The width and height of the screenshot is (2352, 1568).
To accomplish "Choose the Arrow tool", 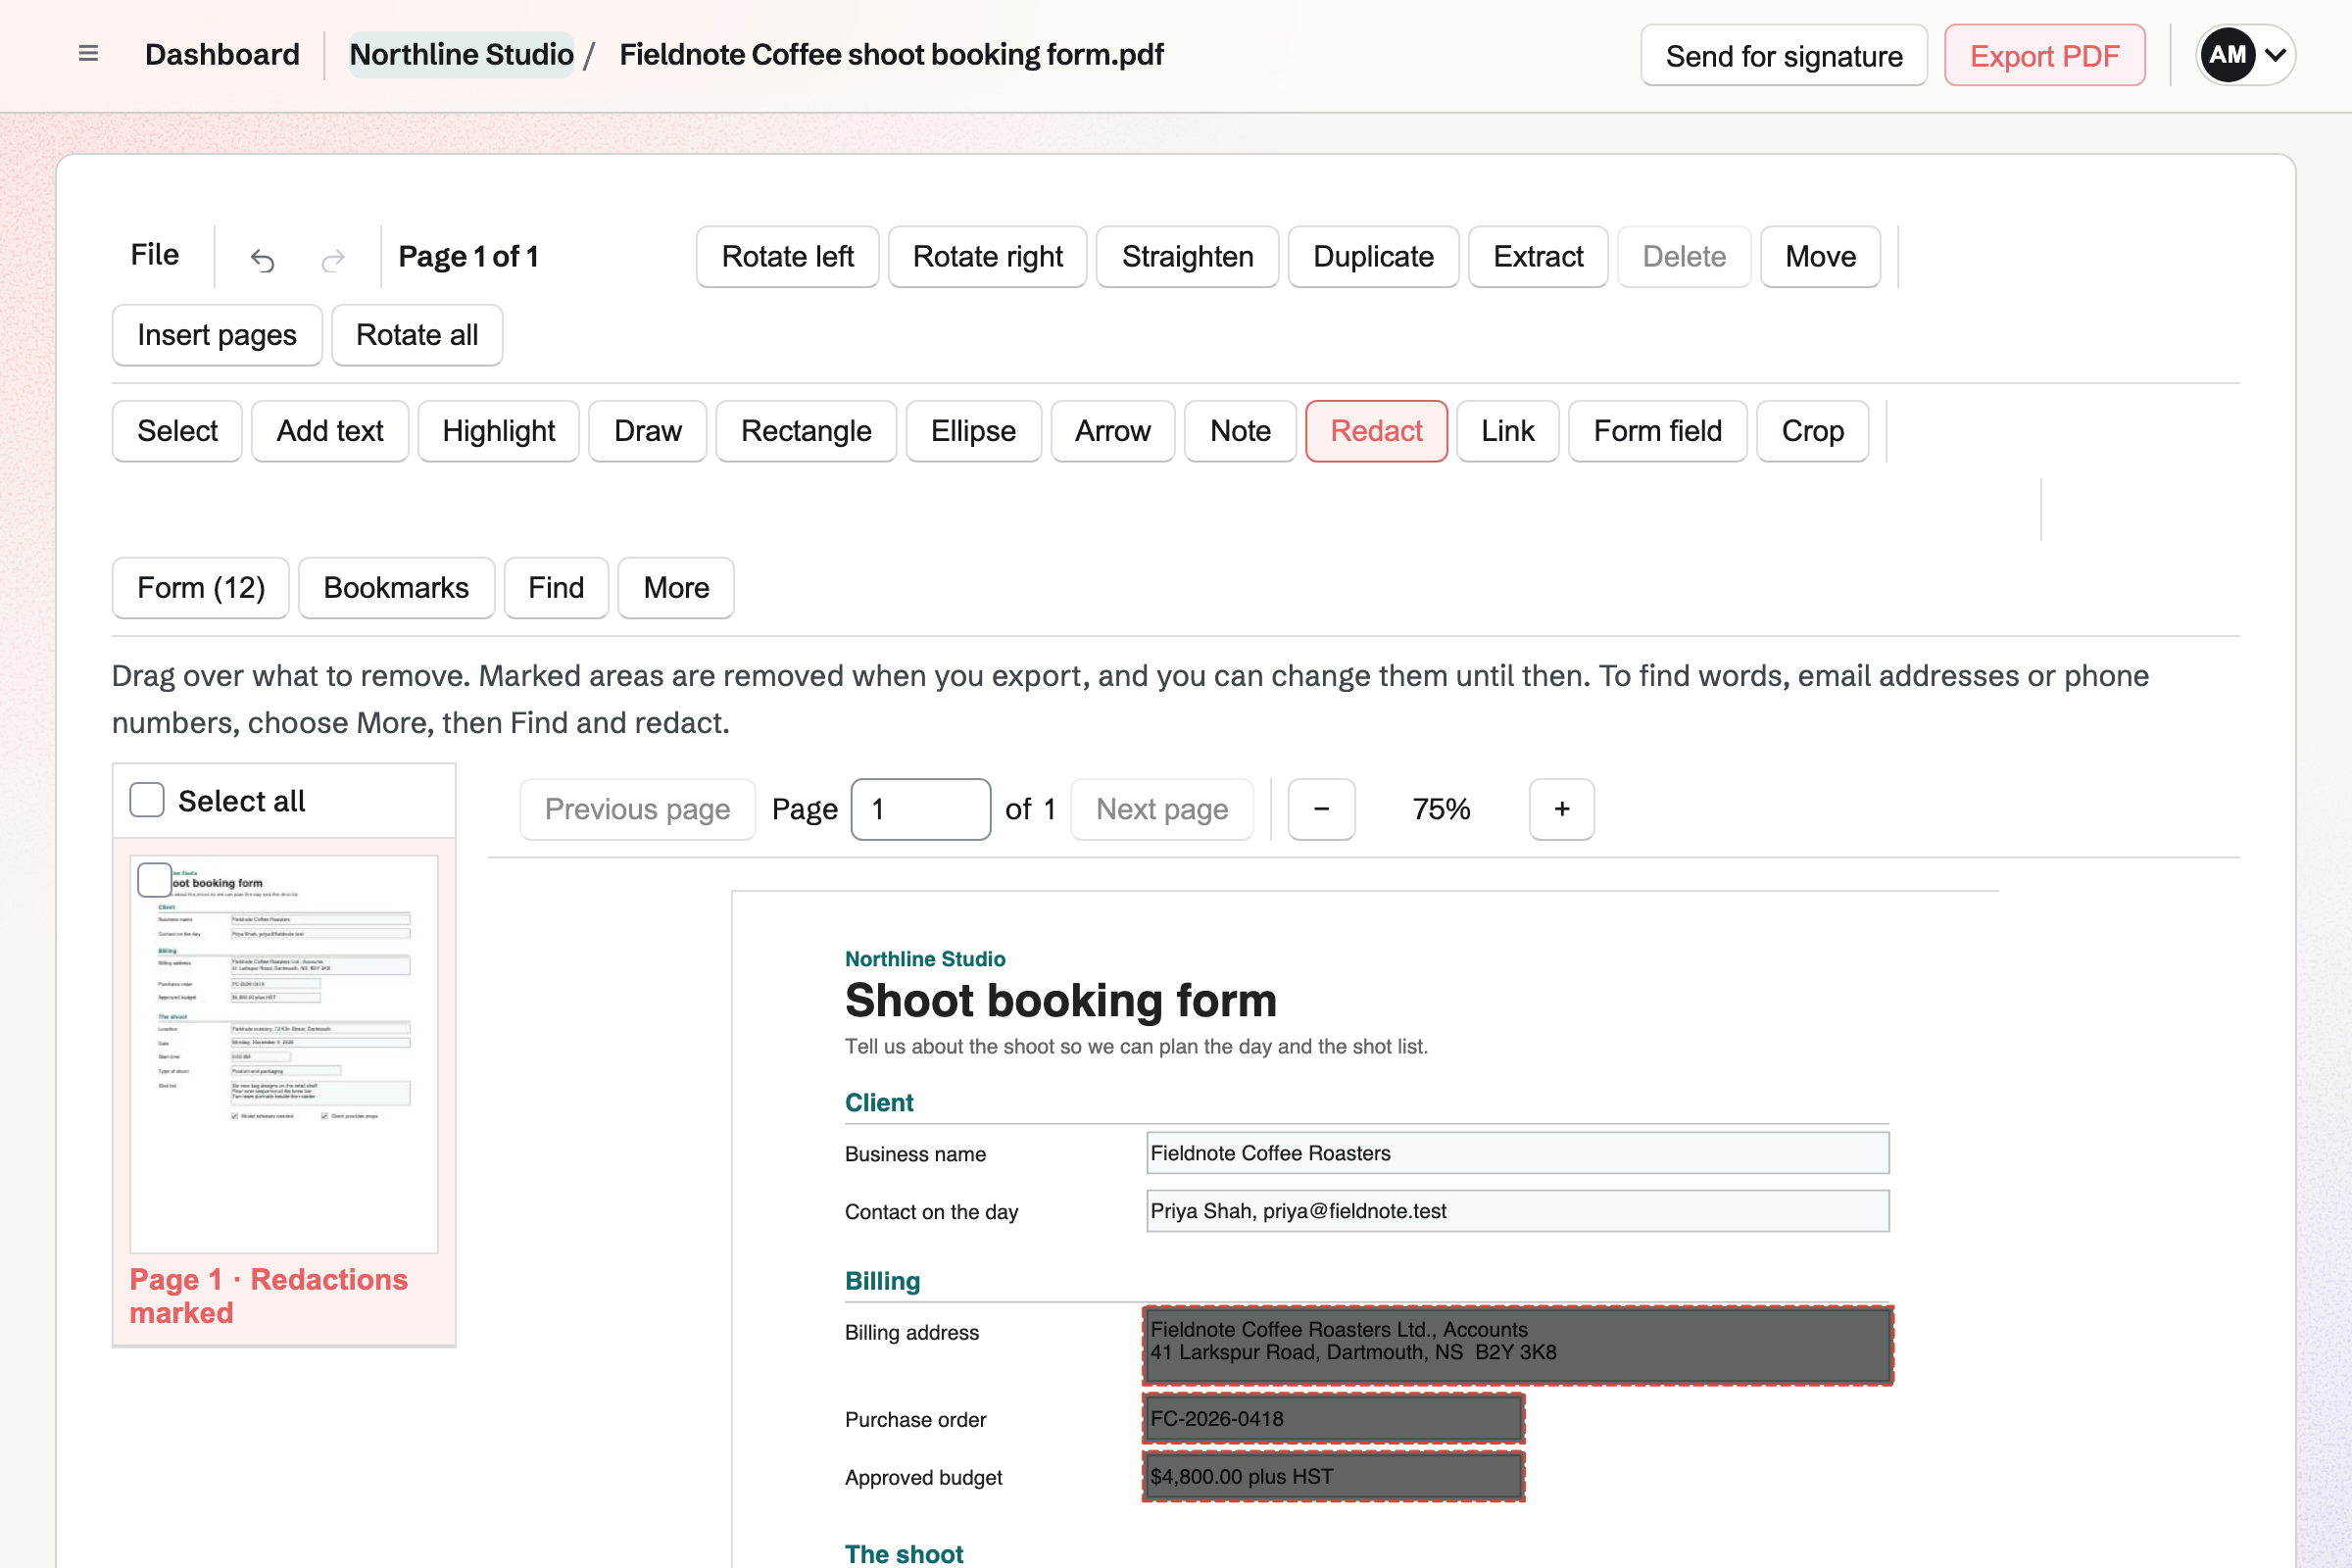I will tap(1112, 431).
